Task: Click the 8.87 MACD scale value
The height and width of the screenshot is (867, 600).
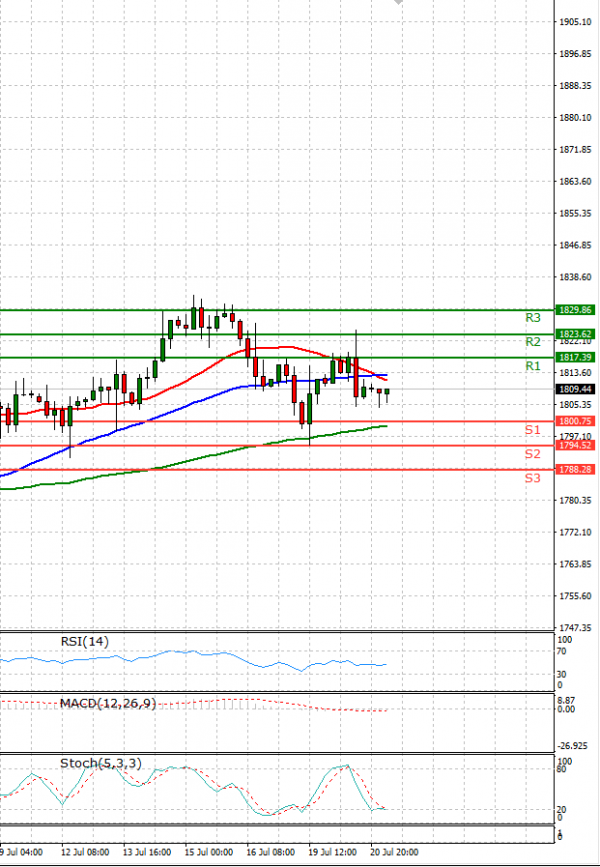Action: pyautogui.click(x=567, y=700)
